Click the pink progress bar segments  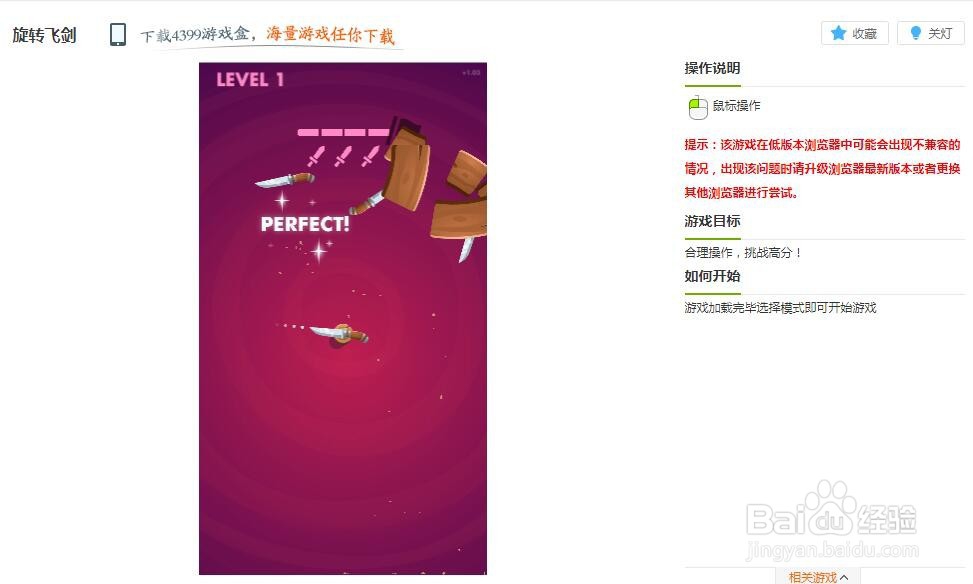click(343, 132)
